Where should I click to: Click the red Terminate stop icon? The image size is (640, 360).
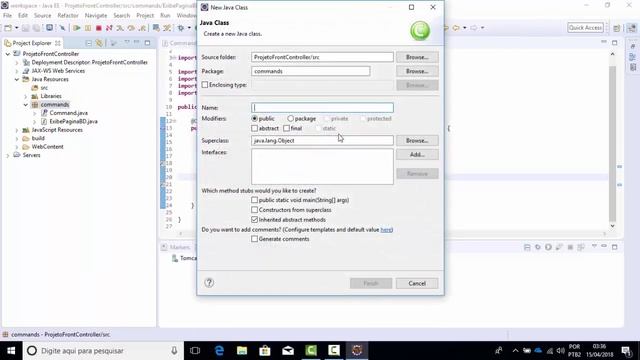point(98,28)
